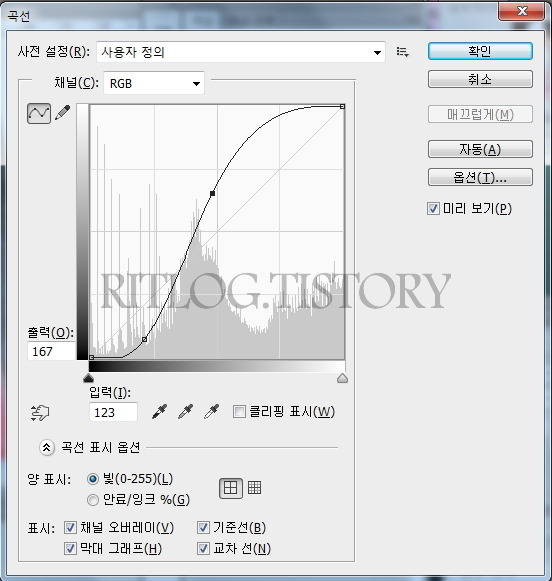
Task: Open the preset options menu icon
Action: tap(402, 52)
